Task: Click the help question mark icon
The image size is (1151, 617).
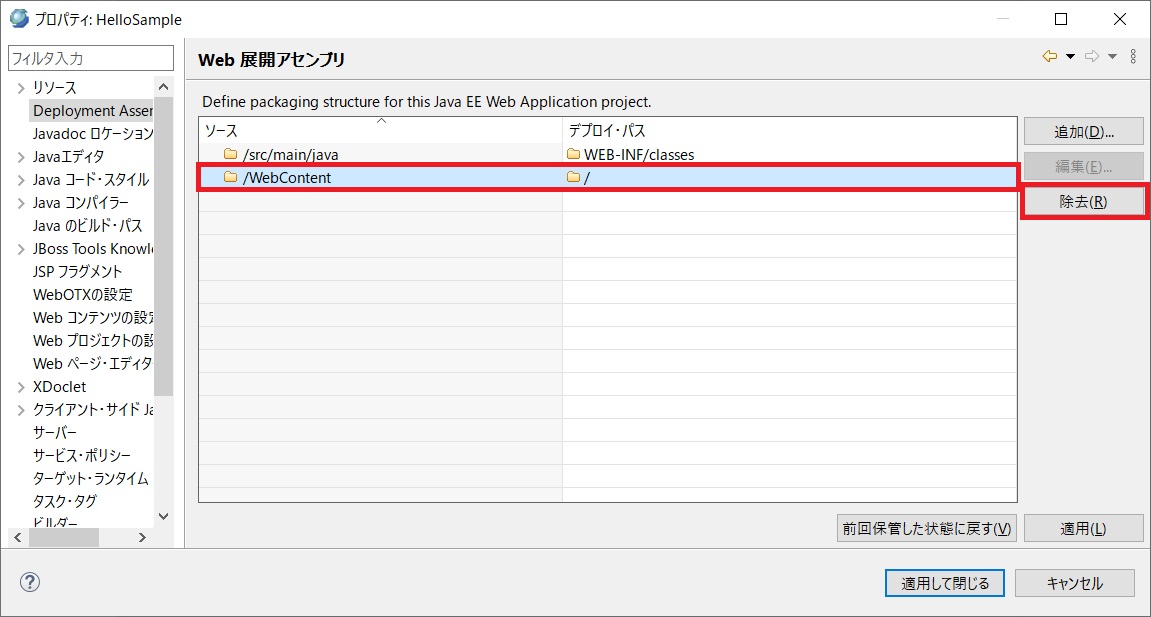Action: (30, 583)
